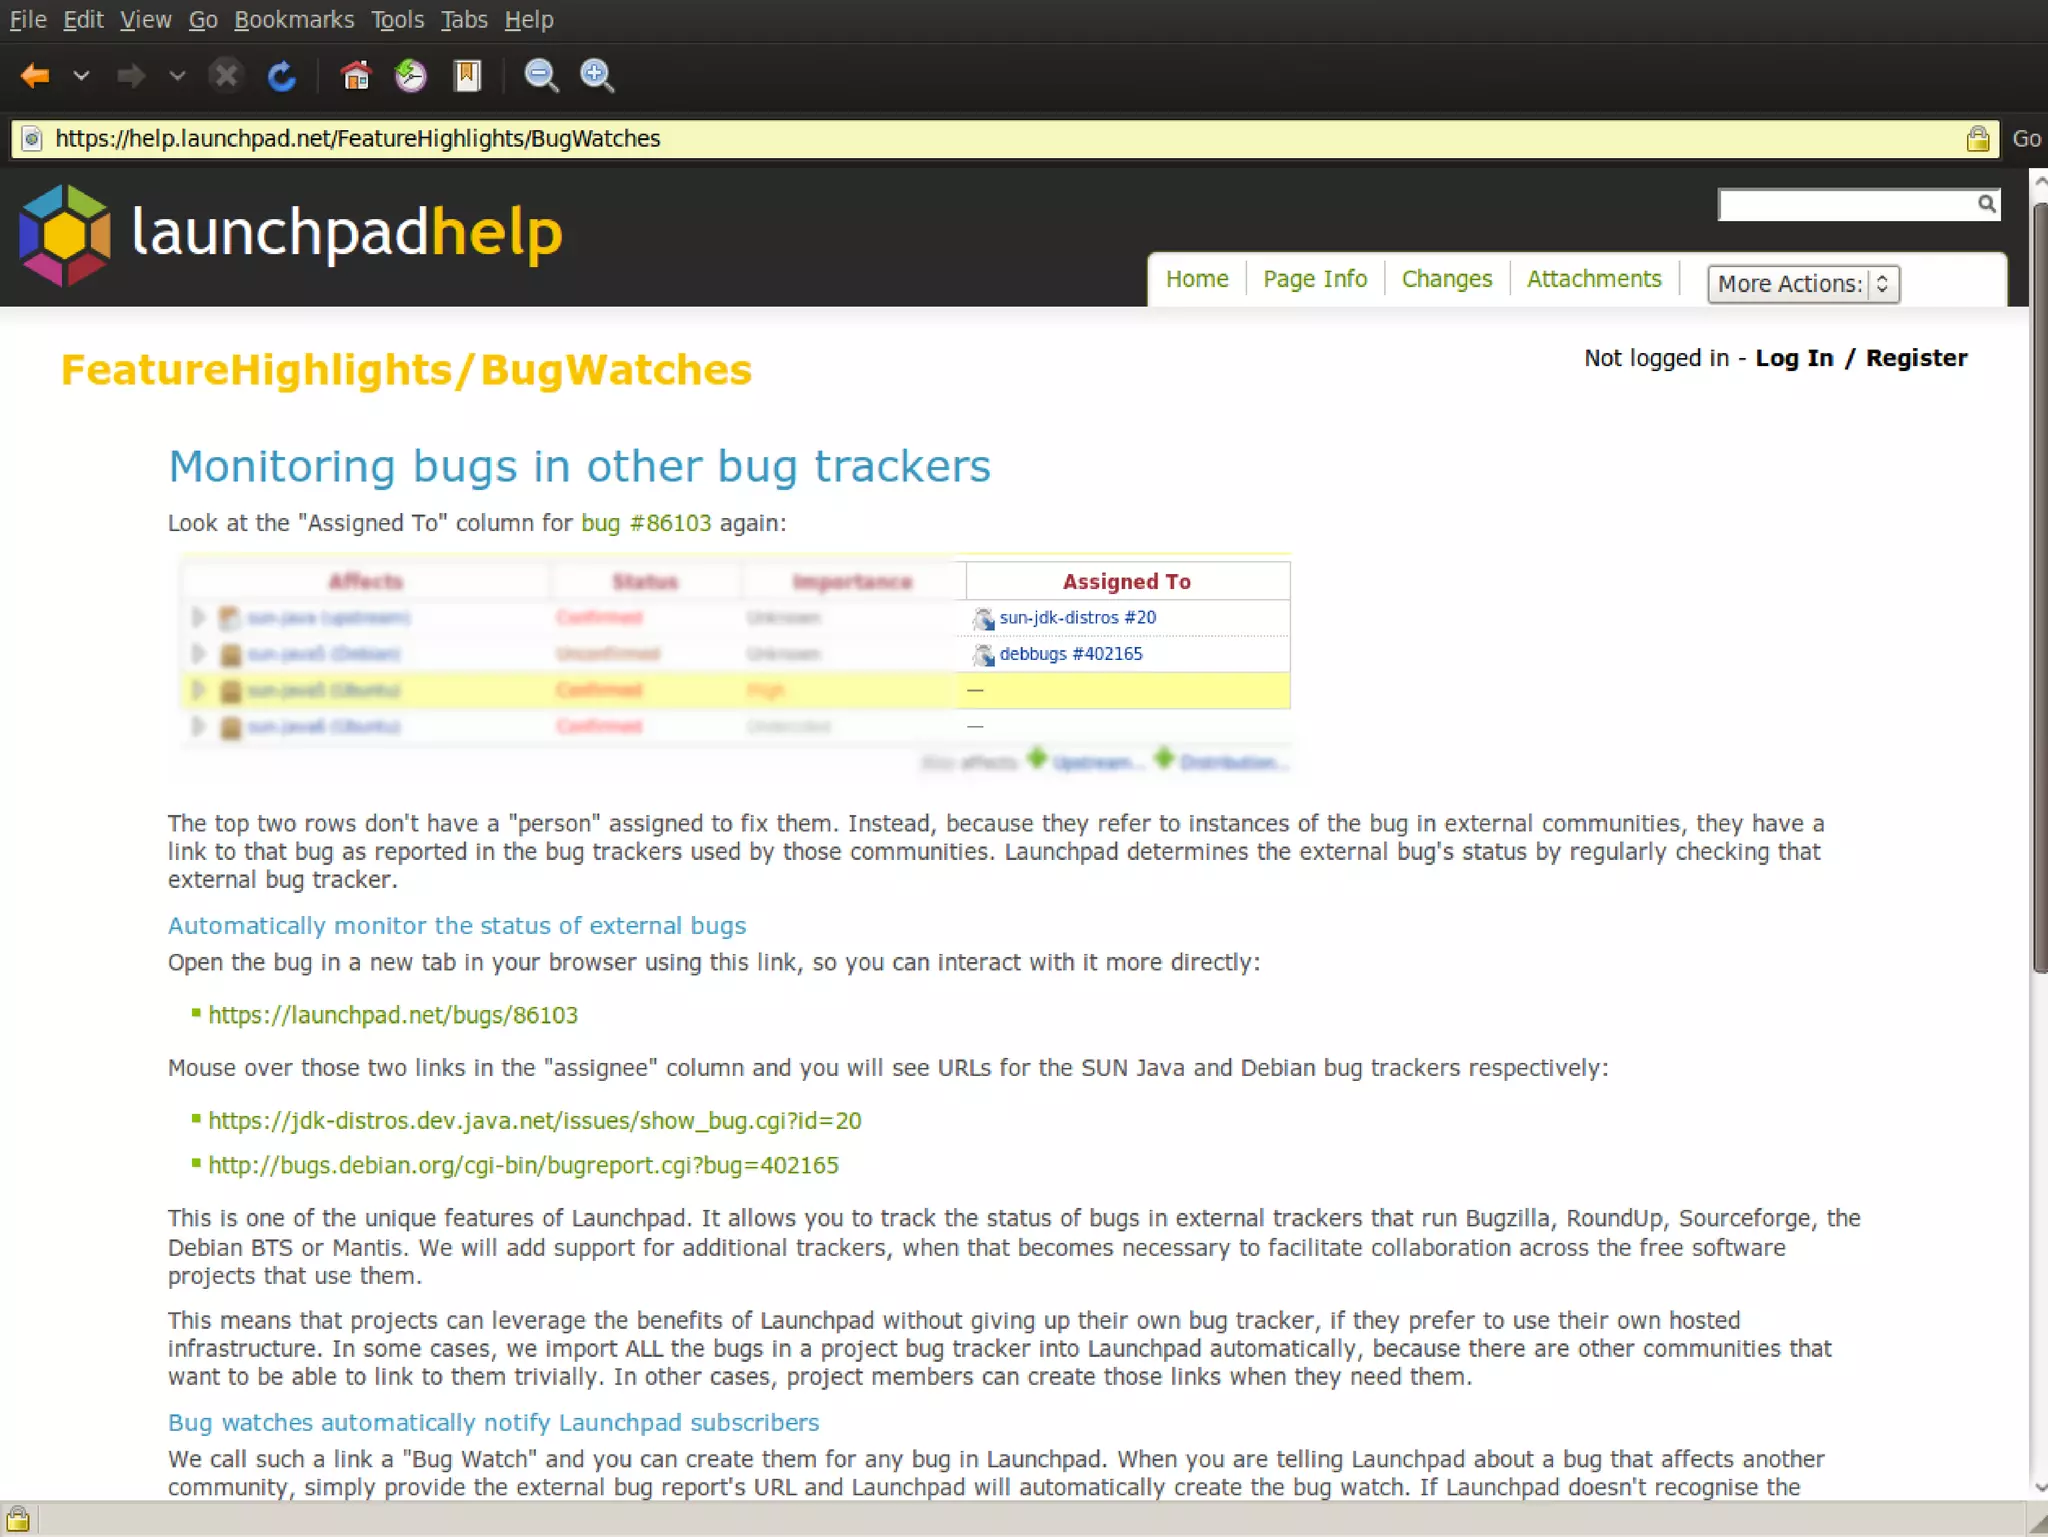Viewport: 2048px width, 1537px height.
Task: Zoom in with the plus magnifier
Action: pyautogui.click(x=597, y=76)
